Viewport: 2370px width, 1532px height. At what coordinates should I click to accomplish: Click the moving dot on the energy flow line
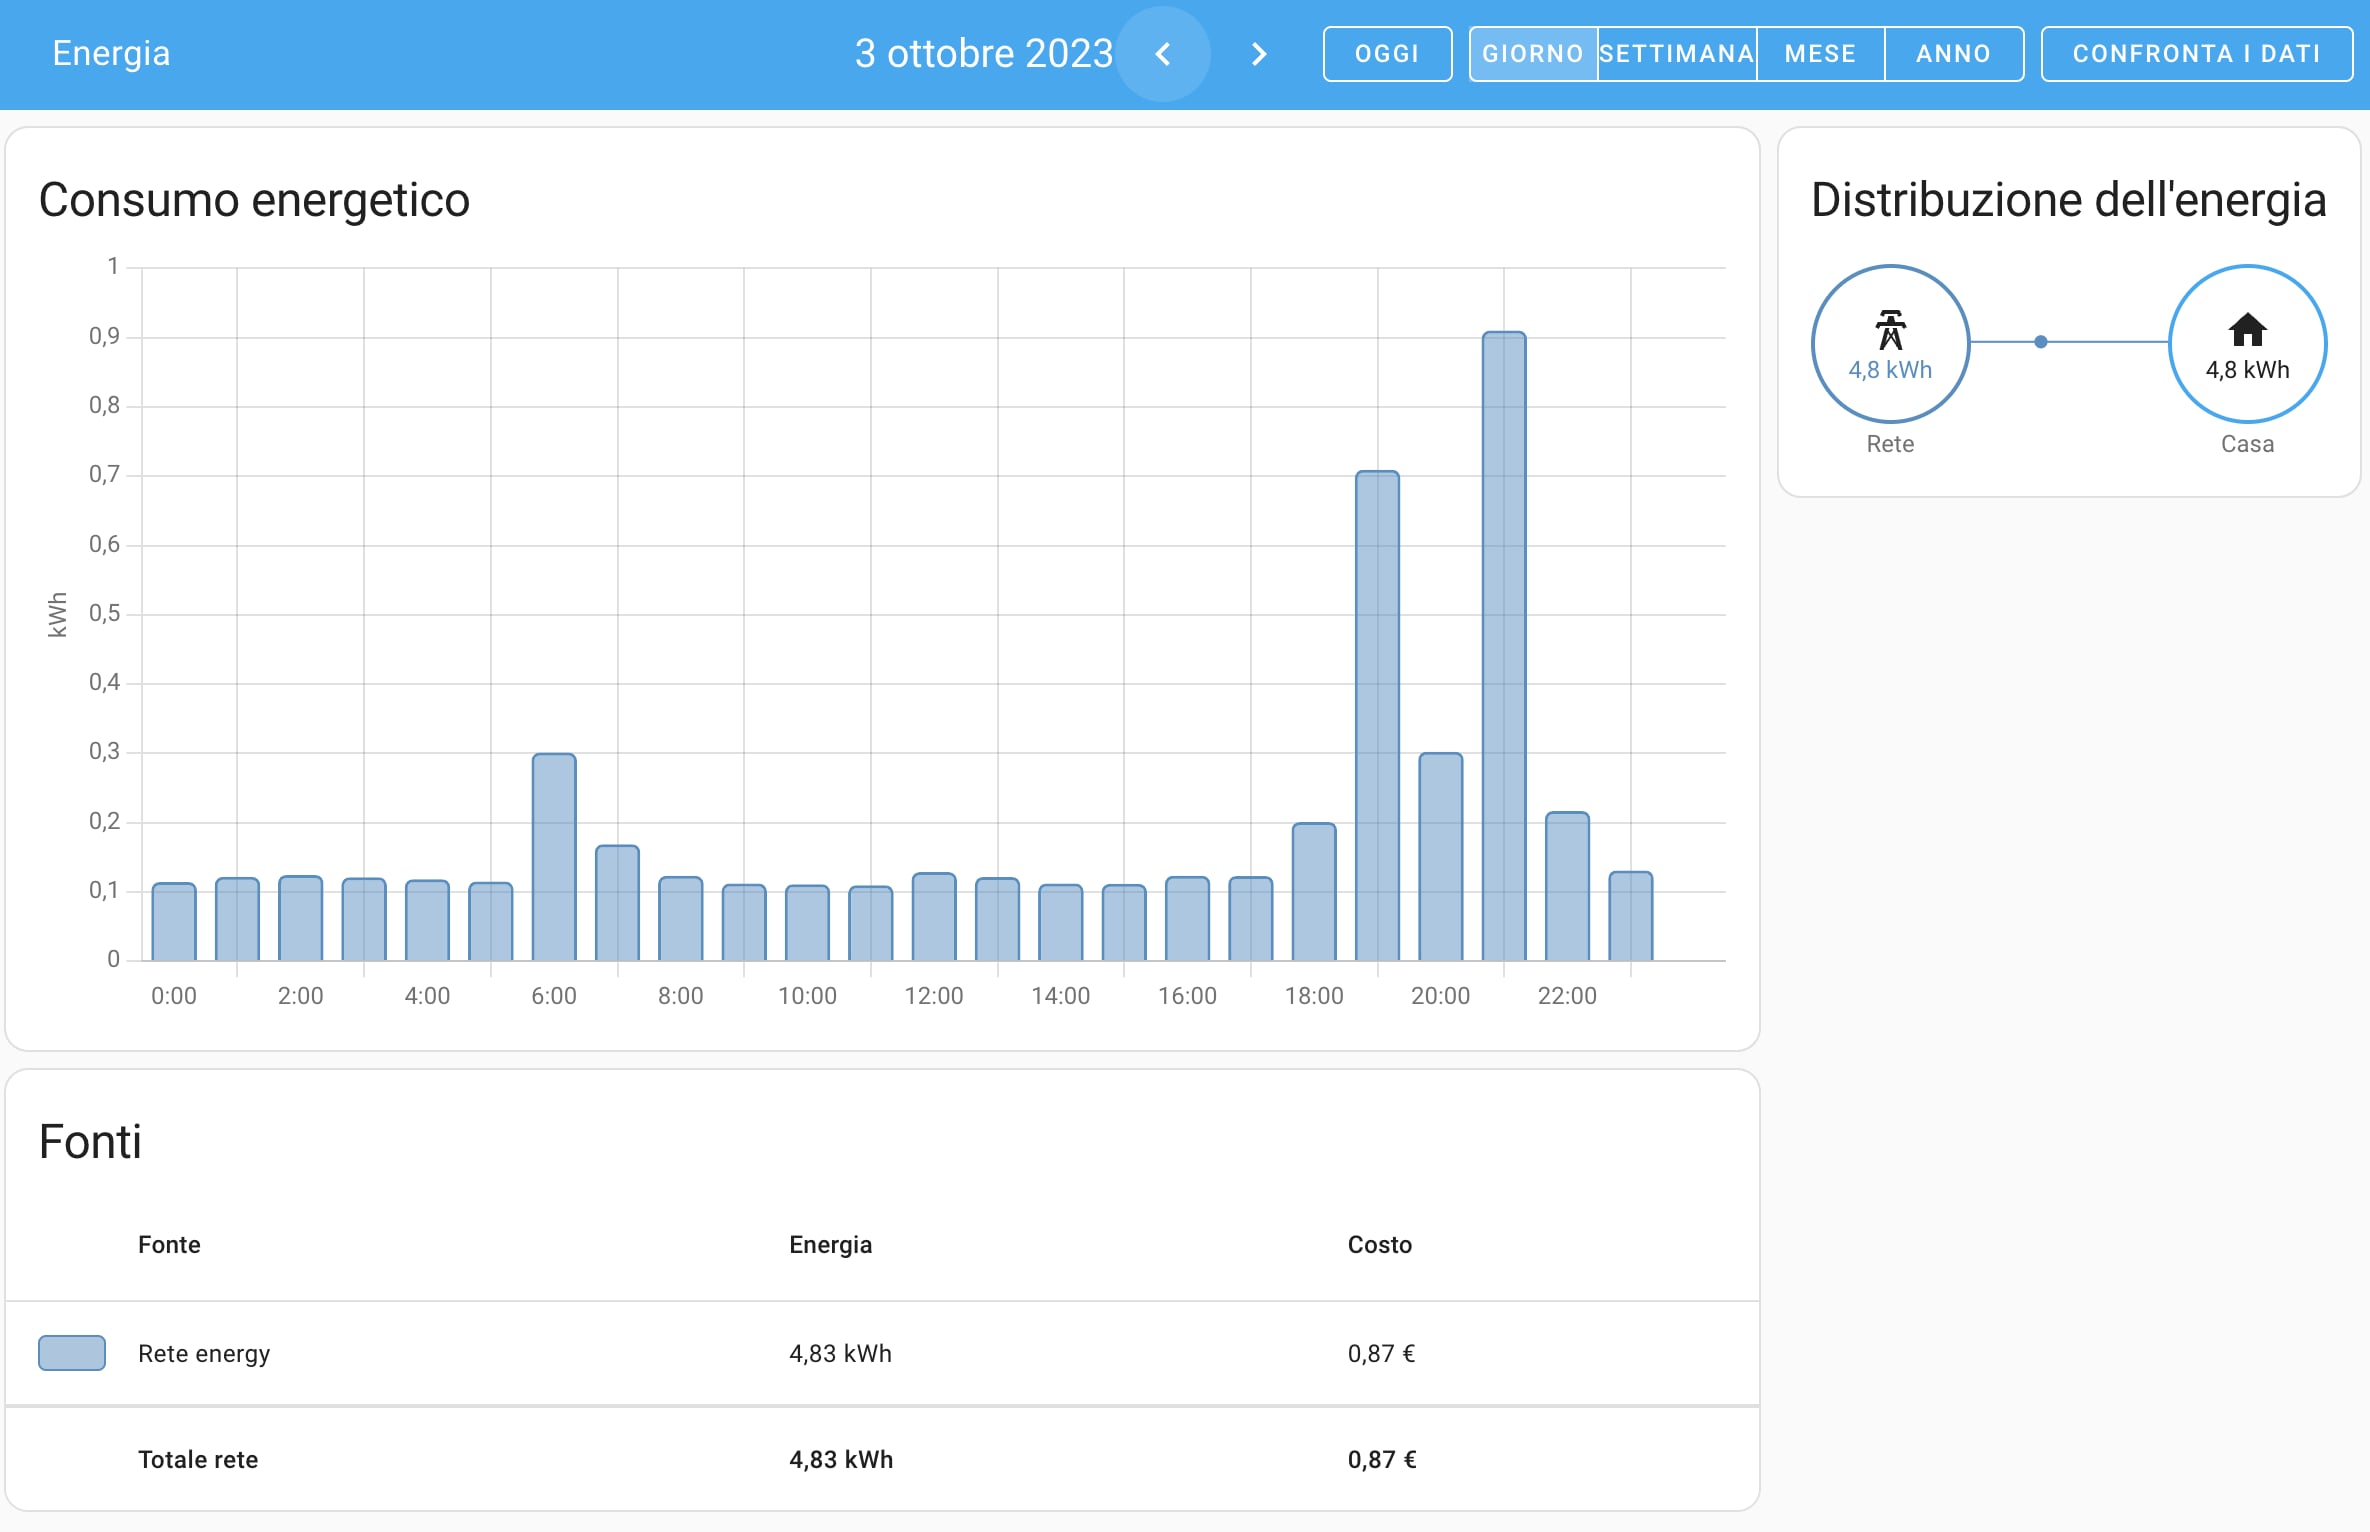[2041, 342]
